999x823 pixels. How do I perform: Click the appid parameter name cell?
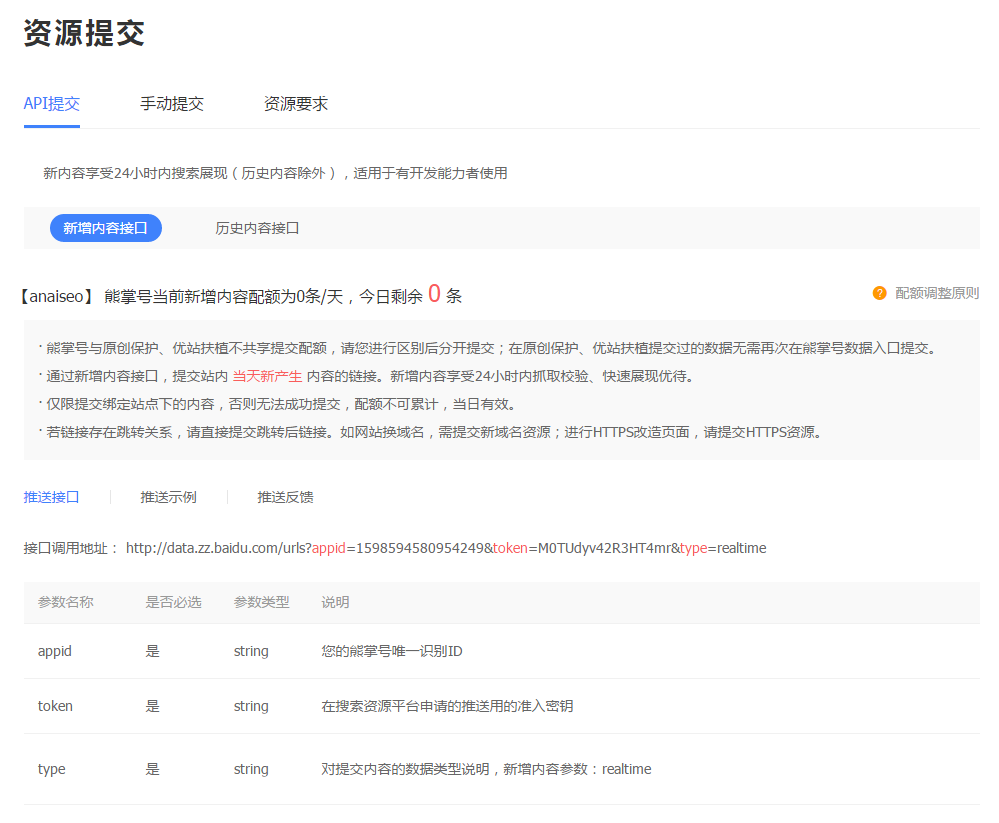[55, 651]
